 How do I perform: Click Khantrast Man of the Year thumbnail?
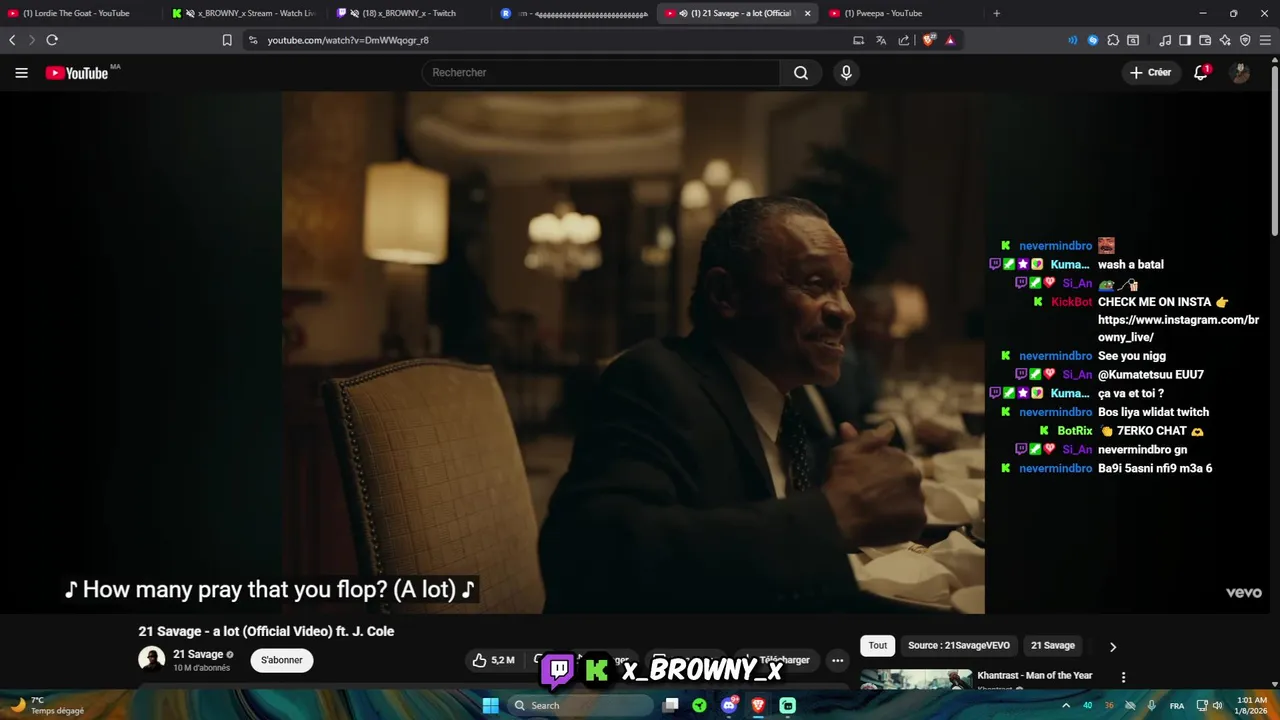click(x=916, y=679)
